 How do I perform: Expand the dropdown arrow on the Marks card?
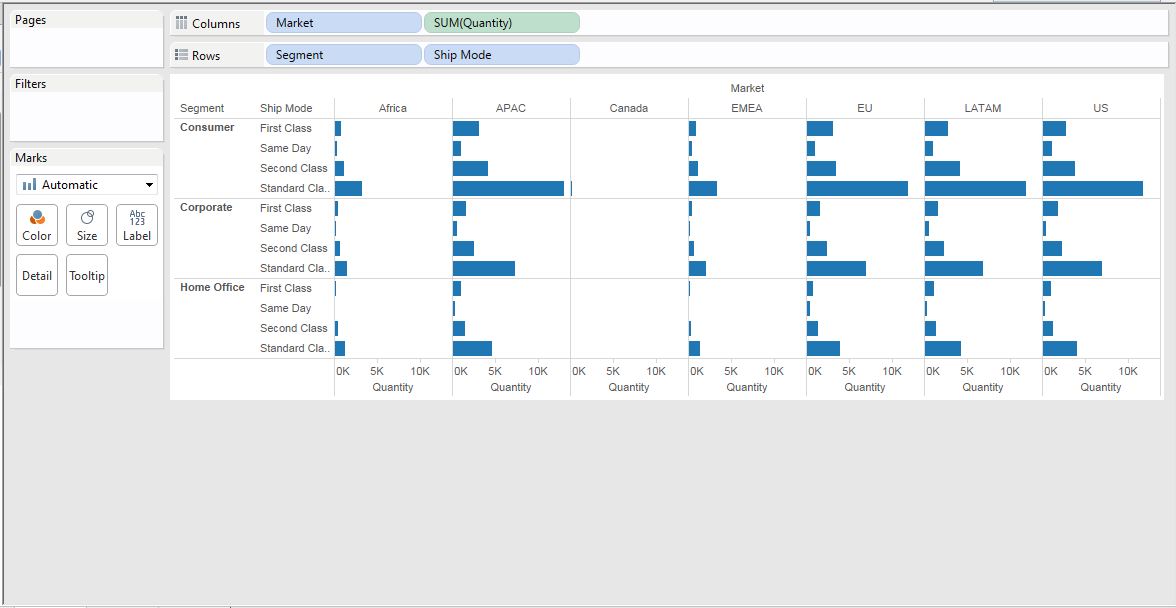click(x=151, y=184)
